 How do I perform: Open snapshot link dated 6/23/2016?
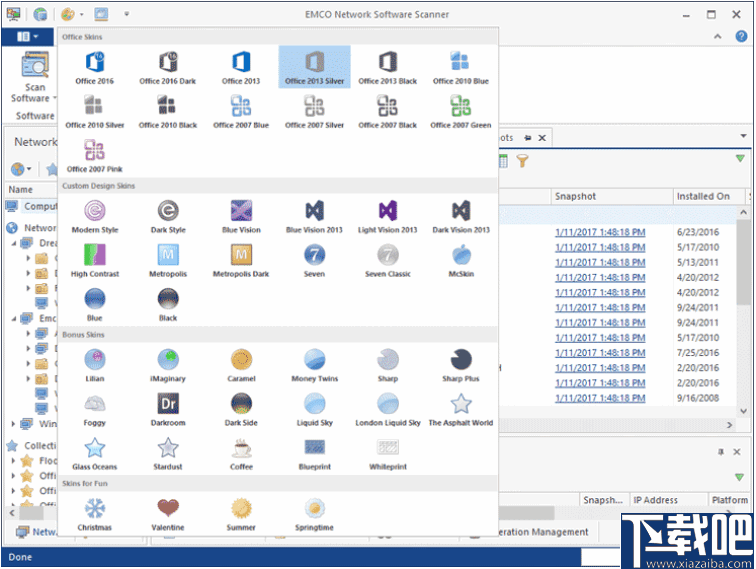[x=600, y=232]
